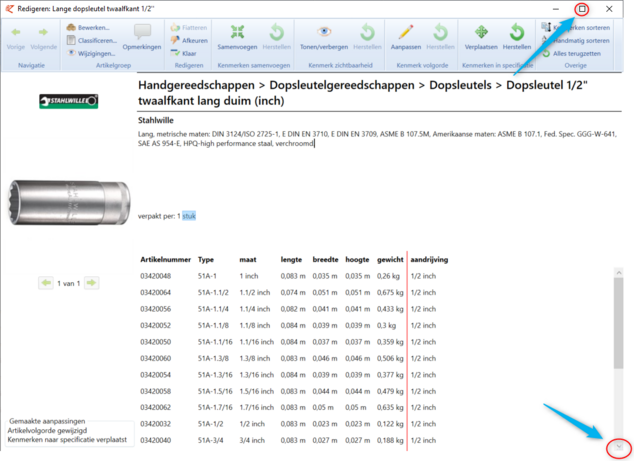Click the lengte column header
634x461 pixels.
291,260
